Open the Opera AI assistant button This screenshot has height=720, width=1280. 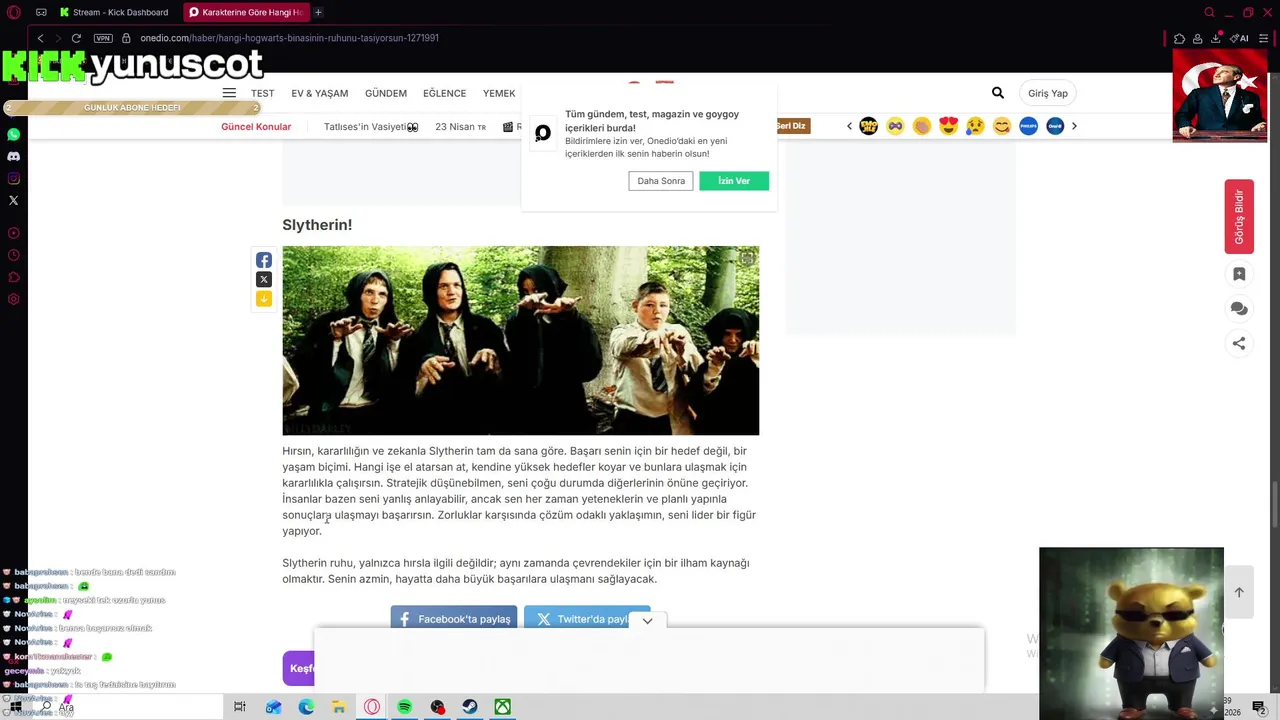tap(1240, 38)
